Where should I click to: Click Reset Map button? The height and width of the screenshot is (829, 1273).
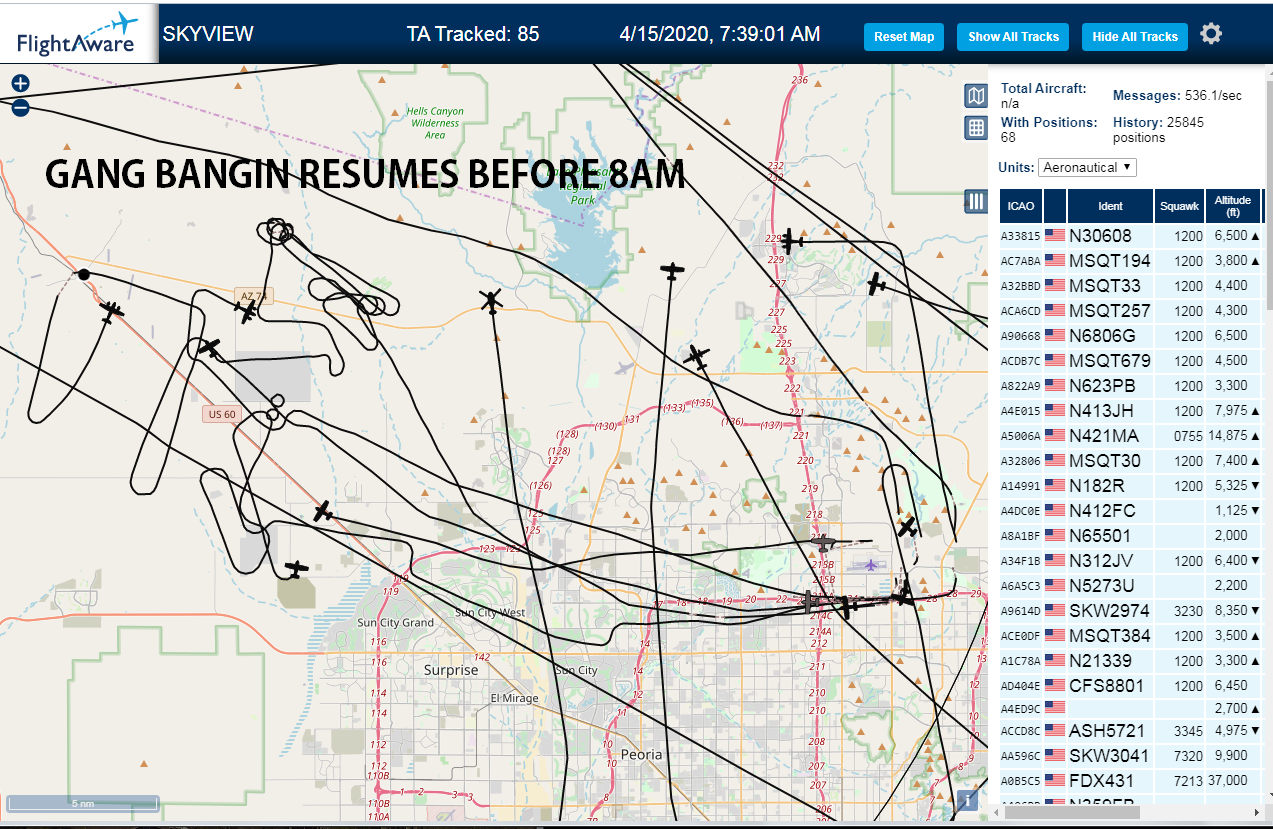(904, 37)
